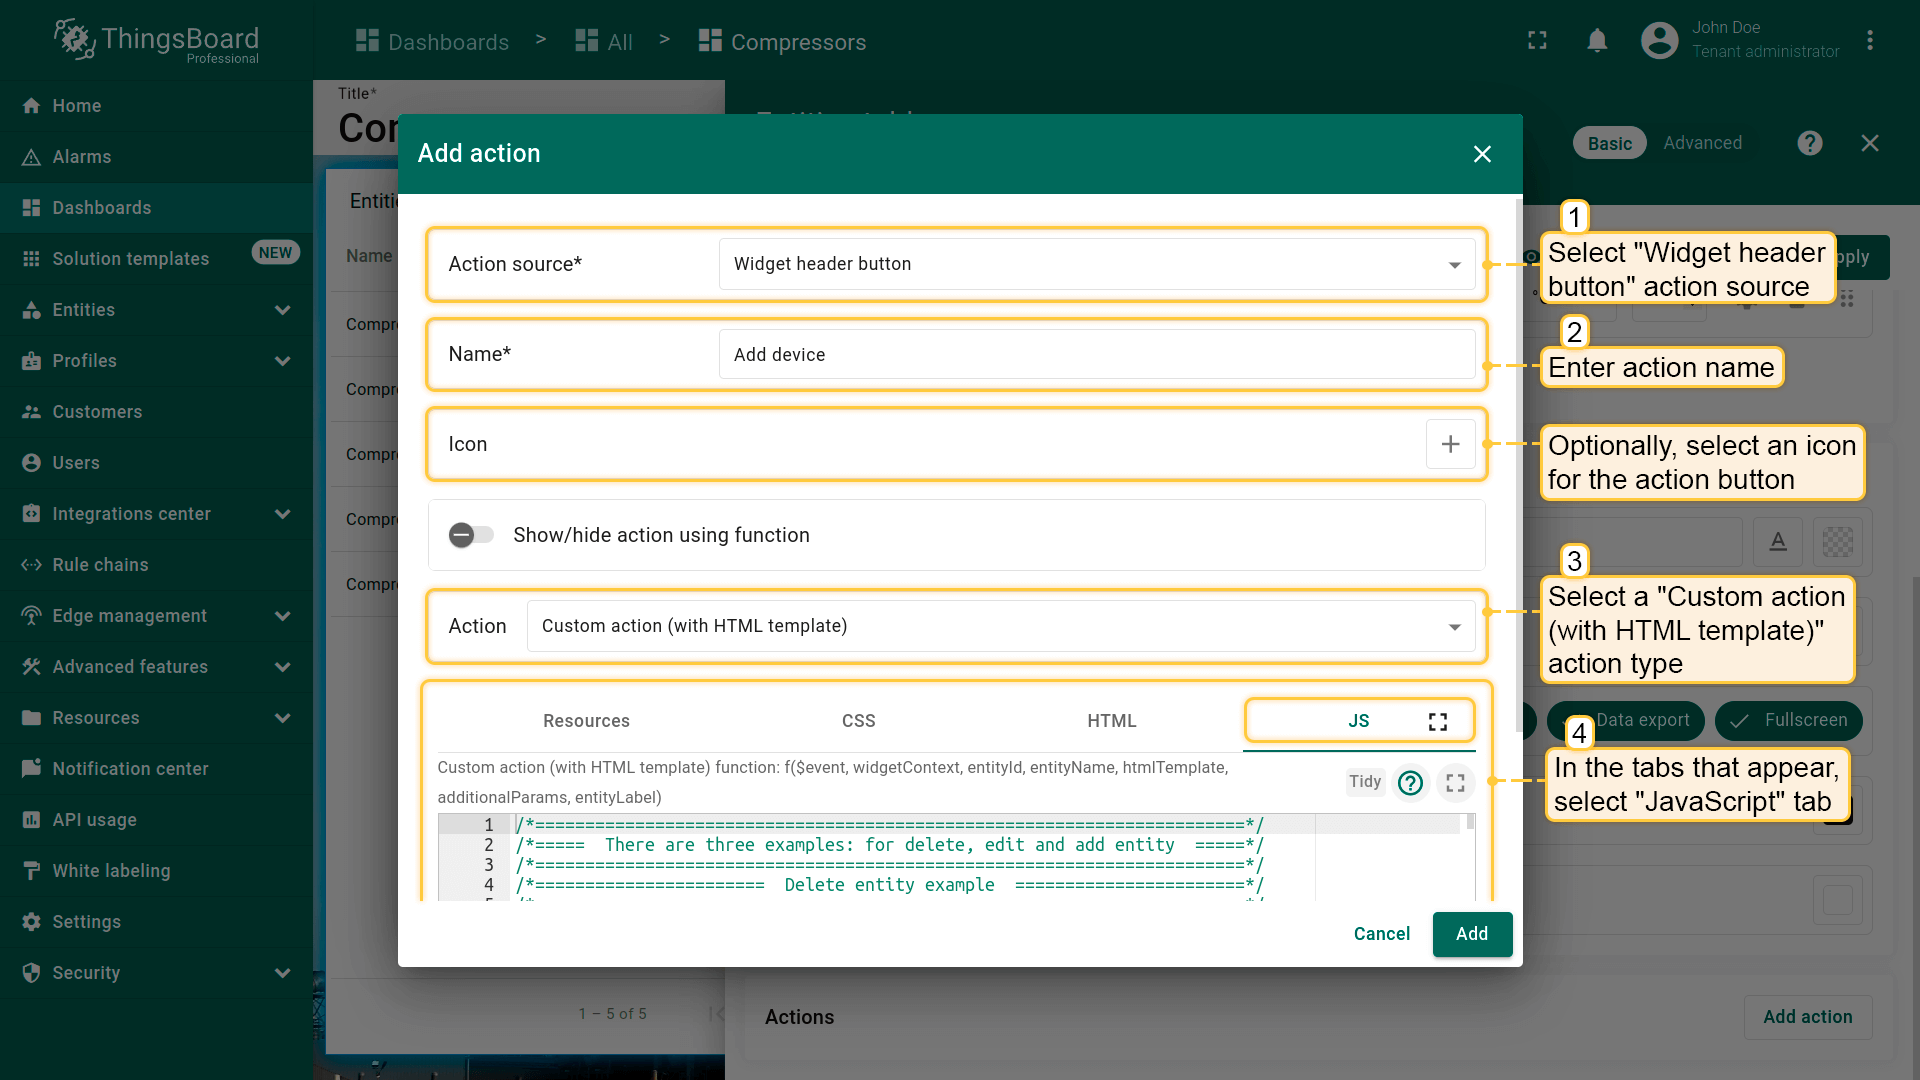Click the notifications bell icon
Screen dimensions: 1920x1080
click(x=1597, y=41)
